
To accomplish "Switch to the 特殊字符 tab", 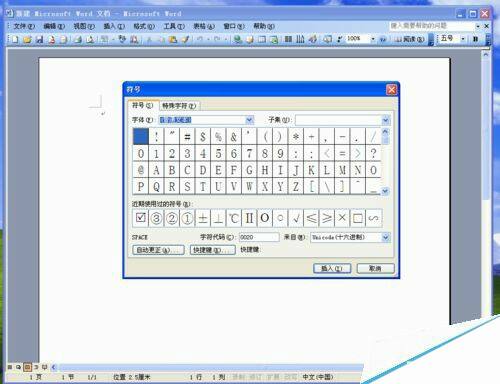I will pyautogui.click(x=179, y=106).
